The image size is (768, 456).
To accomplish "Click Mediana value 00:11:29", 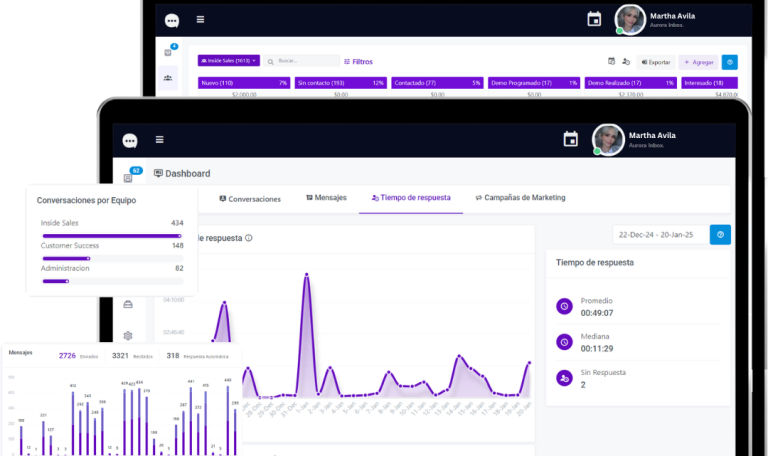I will coord(597,349).
